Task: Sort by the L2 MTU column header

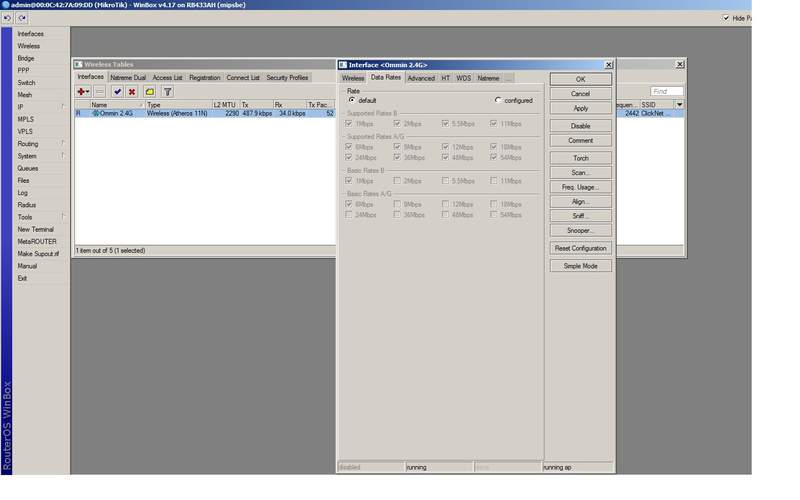Action: coord(226,105)
